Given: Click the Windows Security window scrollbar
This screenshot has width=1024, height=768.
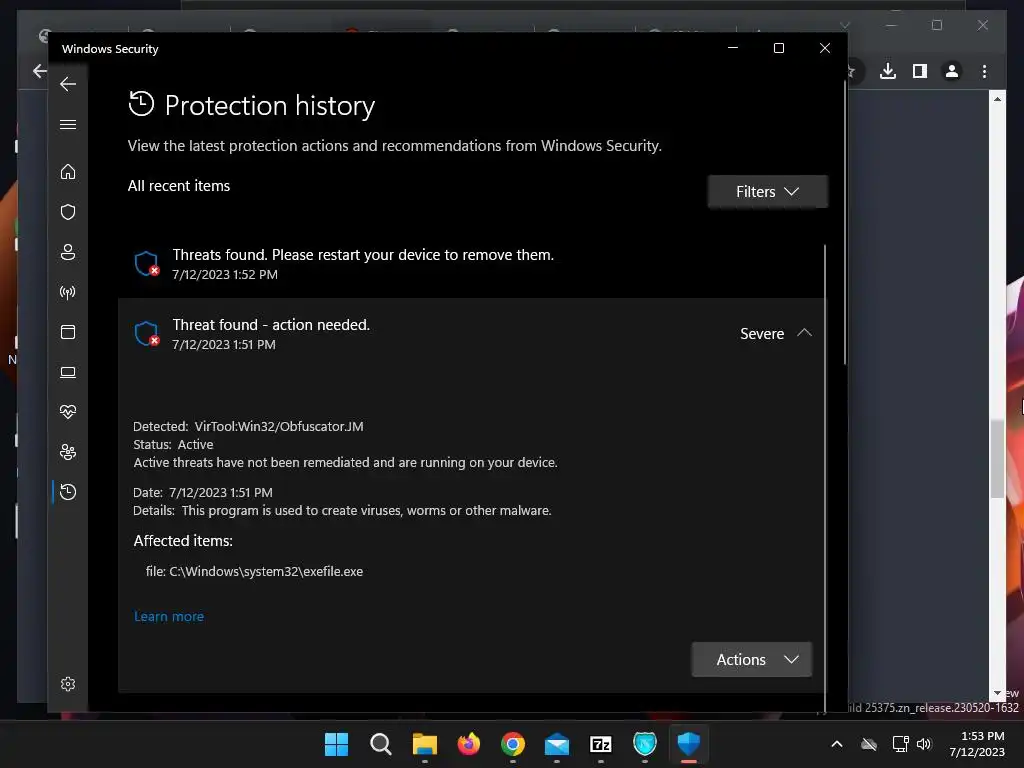Looking at the screenshot, I should coord(845,222).
